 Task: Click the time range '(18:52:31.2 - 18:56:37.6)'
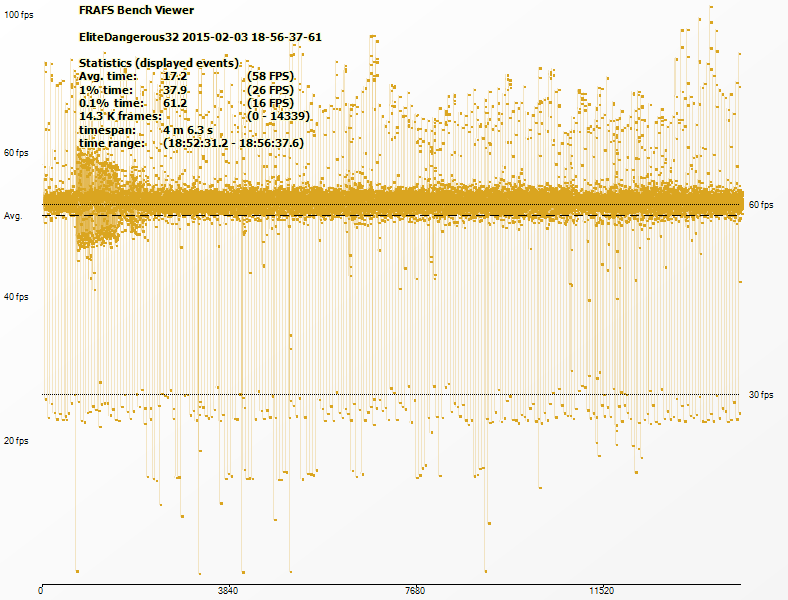[234, 143]
